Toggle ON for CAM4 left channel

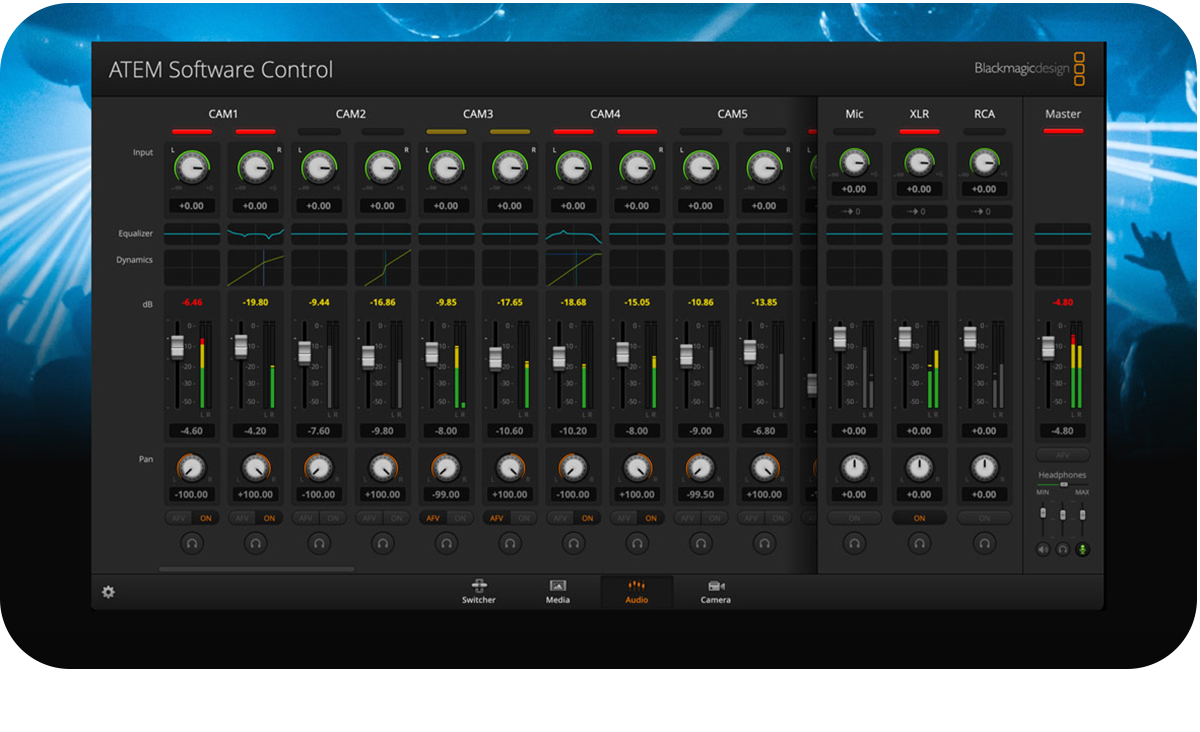coord(587,518)
